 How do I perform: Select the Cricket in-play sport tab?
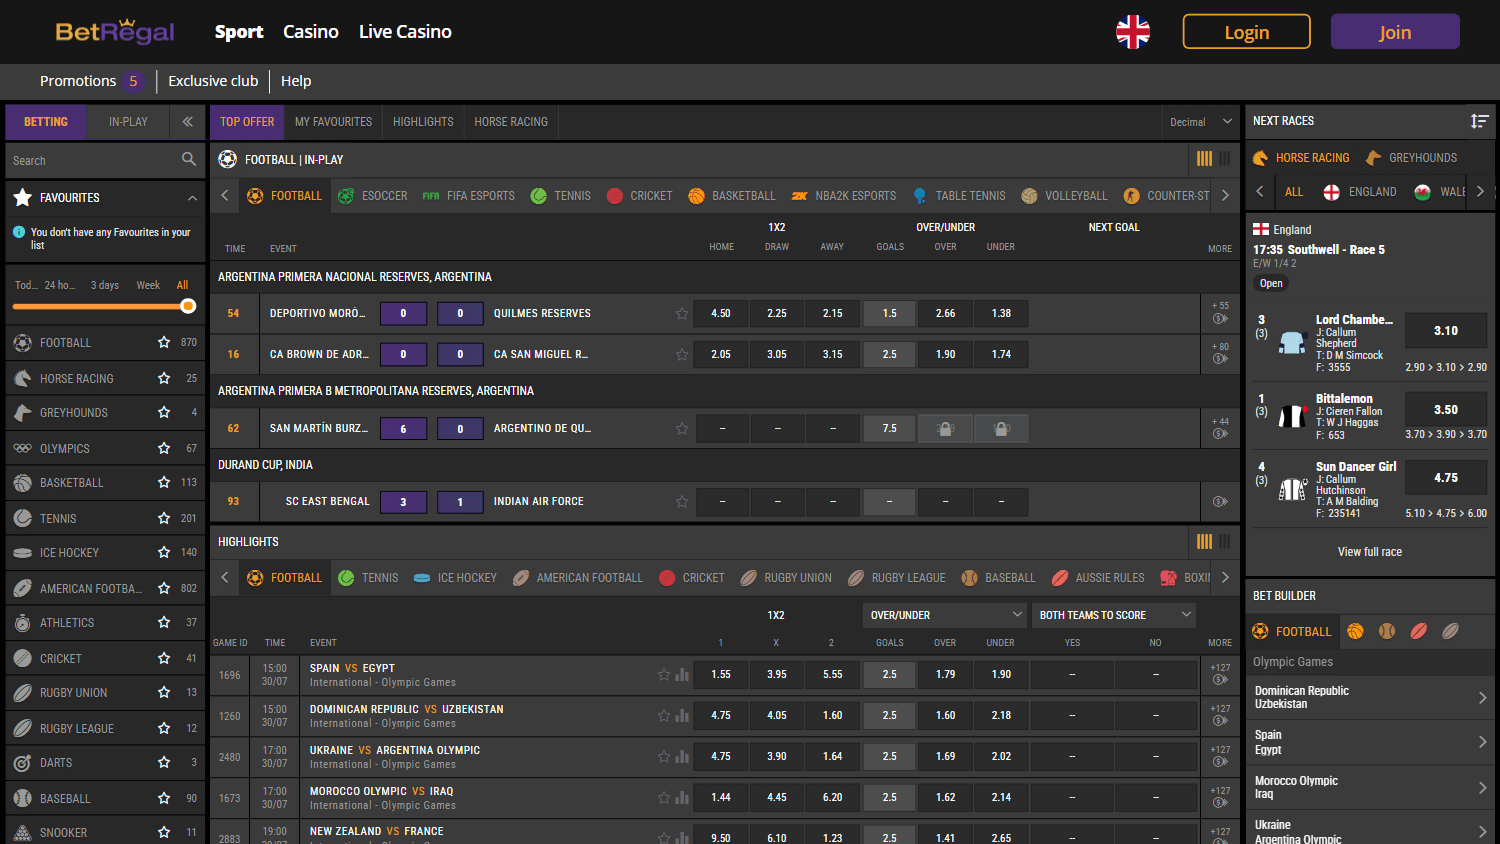639,196
